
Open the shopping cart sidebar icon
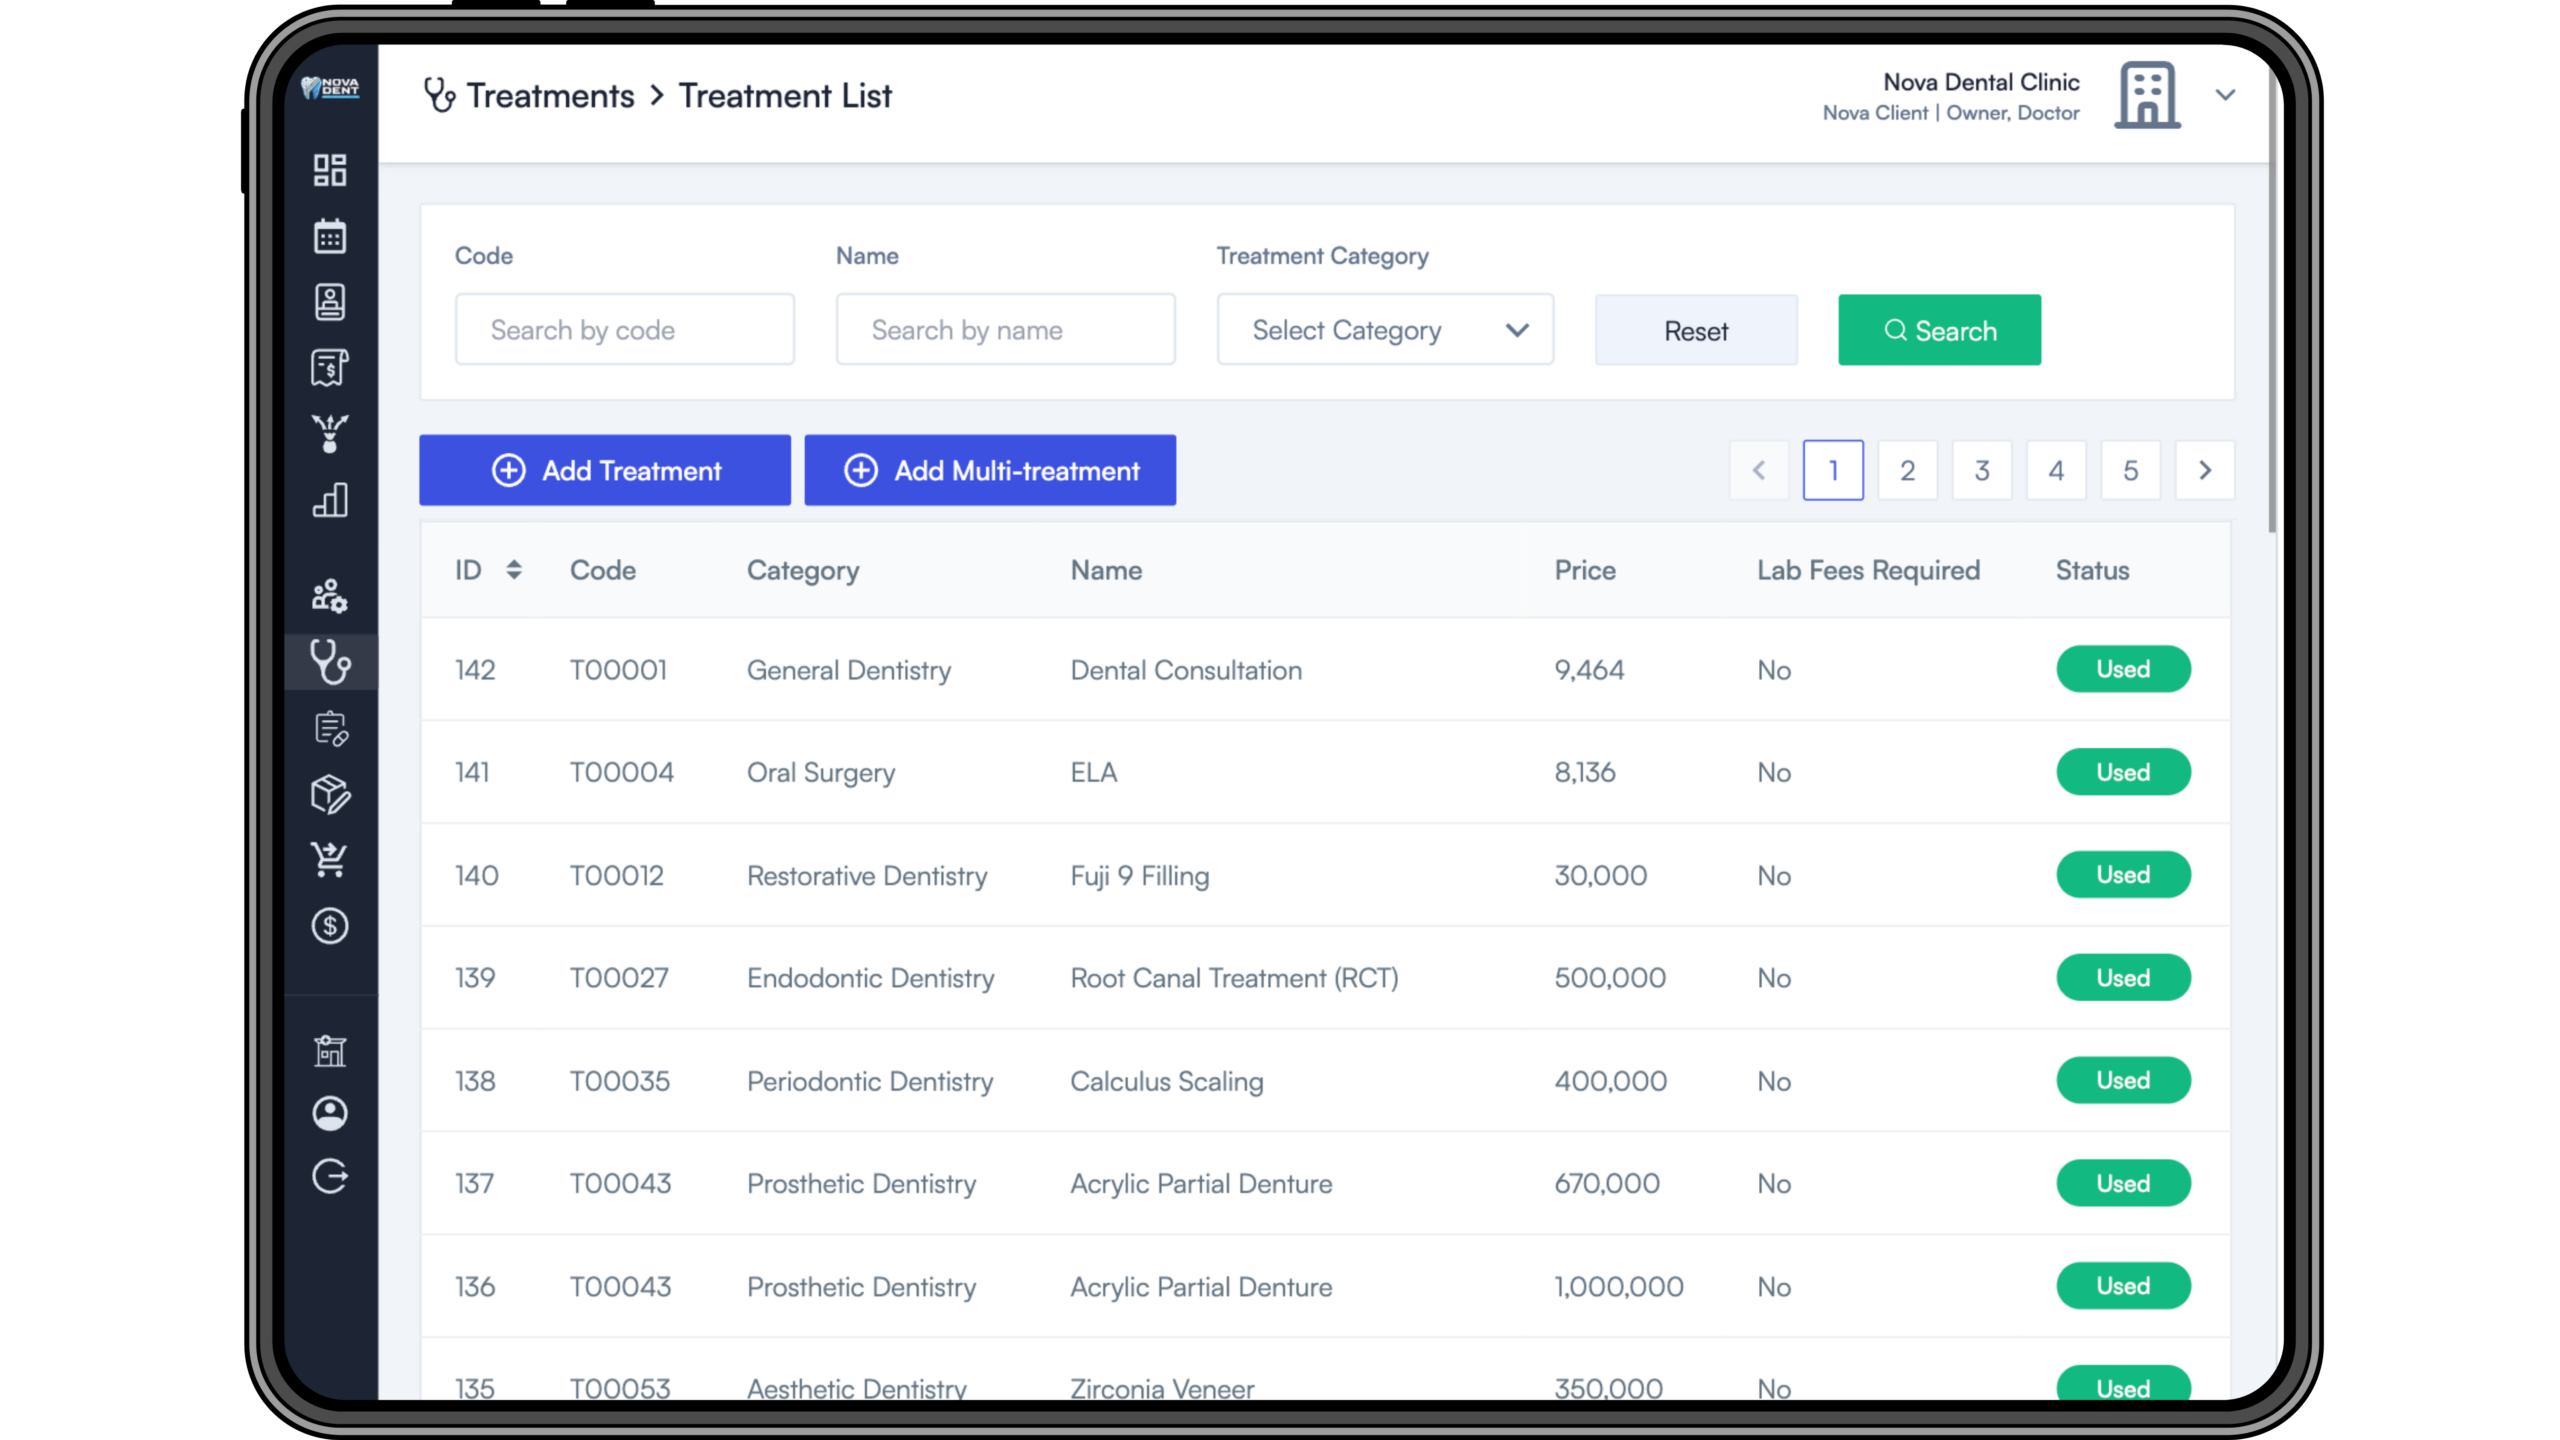pyautogui.click(x=329, y=860)
